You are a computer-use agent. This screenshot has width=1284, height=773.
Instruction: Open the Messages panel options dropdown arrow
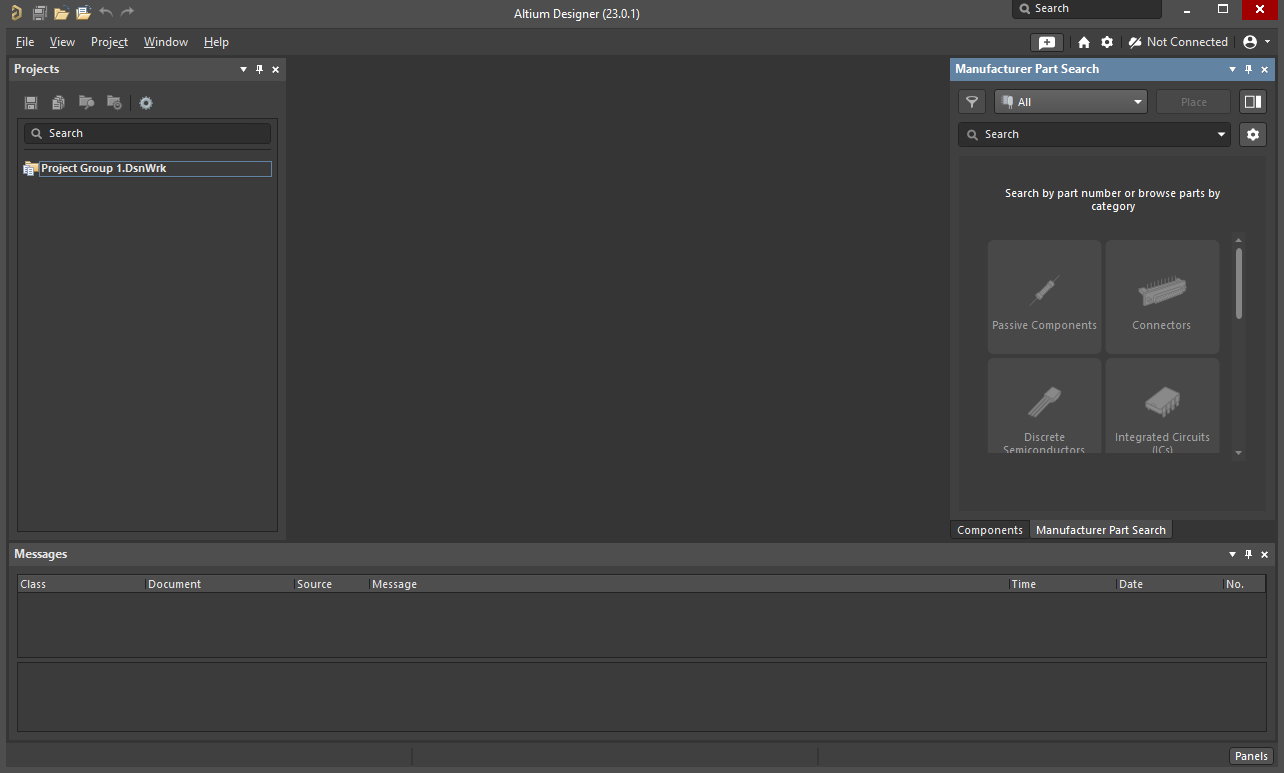point(1232,554)
